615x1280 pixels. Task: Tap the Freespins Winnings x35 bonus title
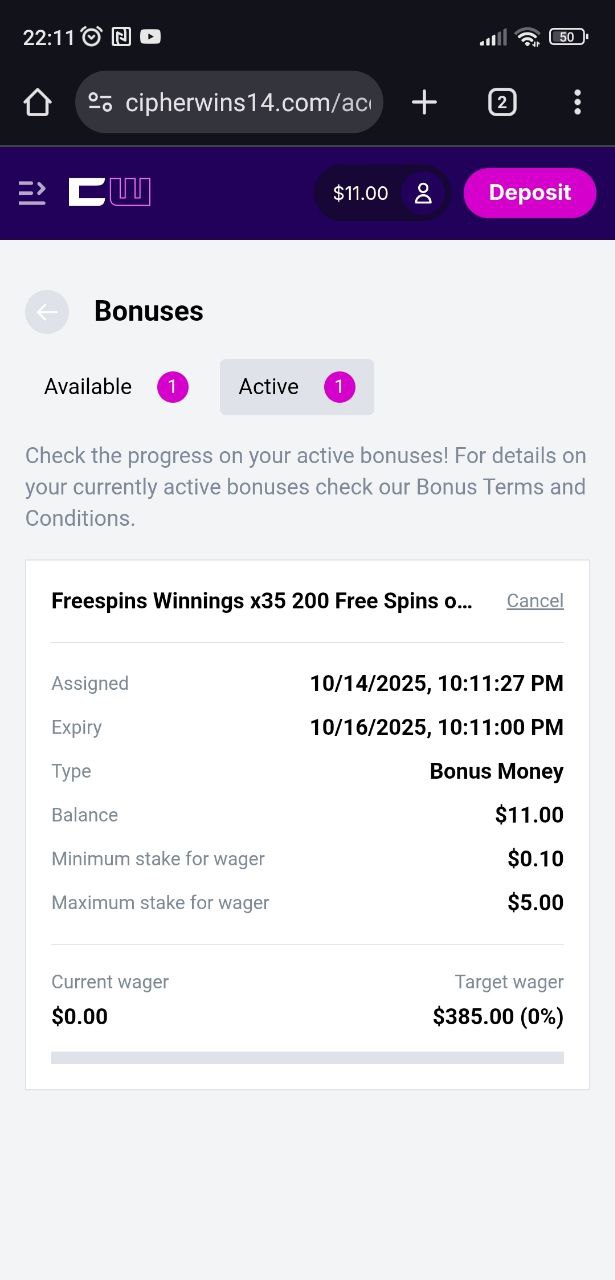click(261, 601)
